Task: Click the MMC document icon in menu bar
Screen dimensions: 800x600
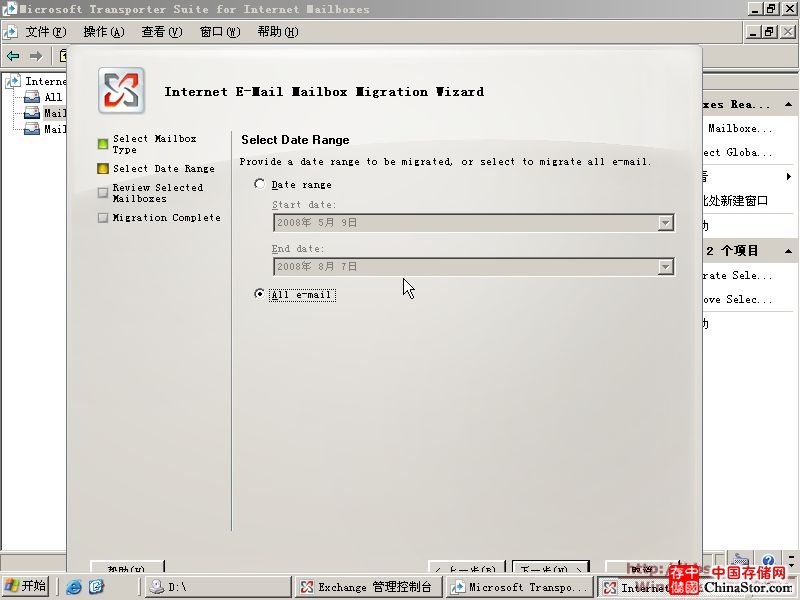Action: pos(10,32)
